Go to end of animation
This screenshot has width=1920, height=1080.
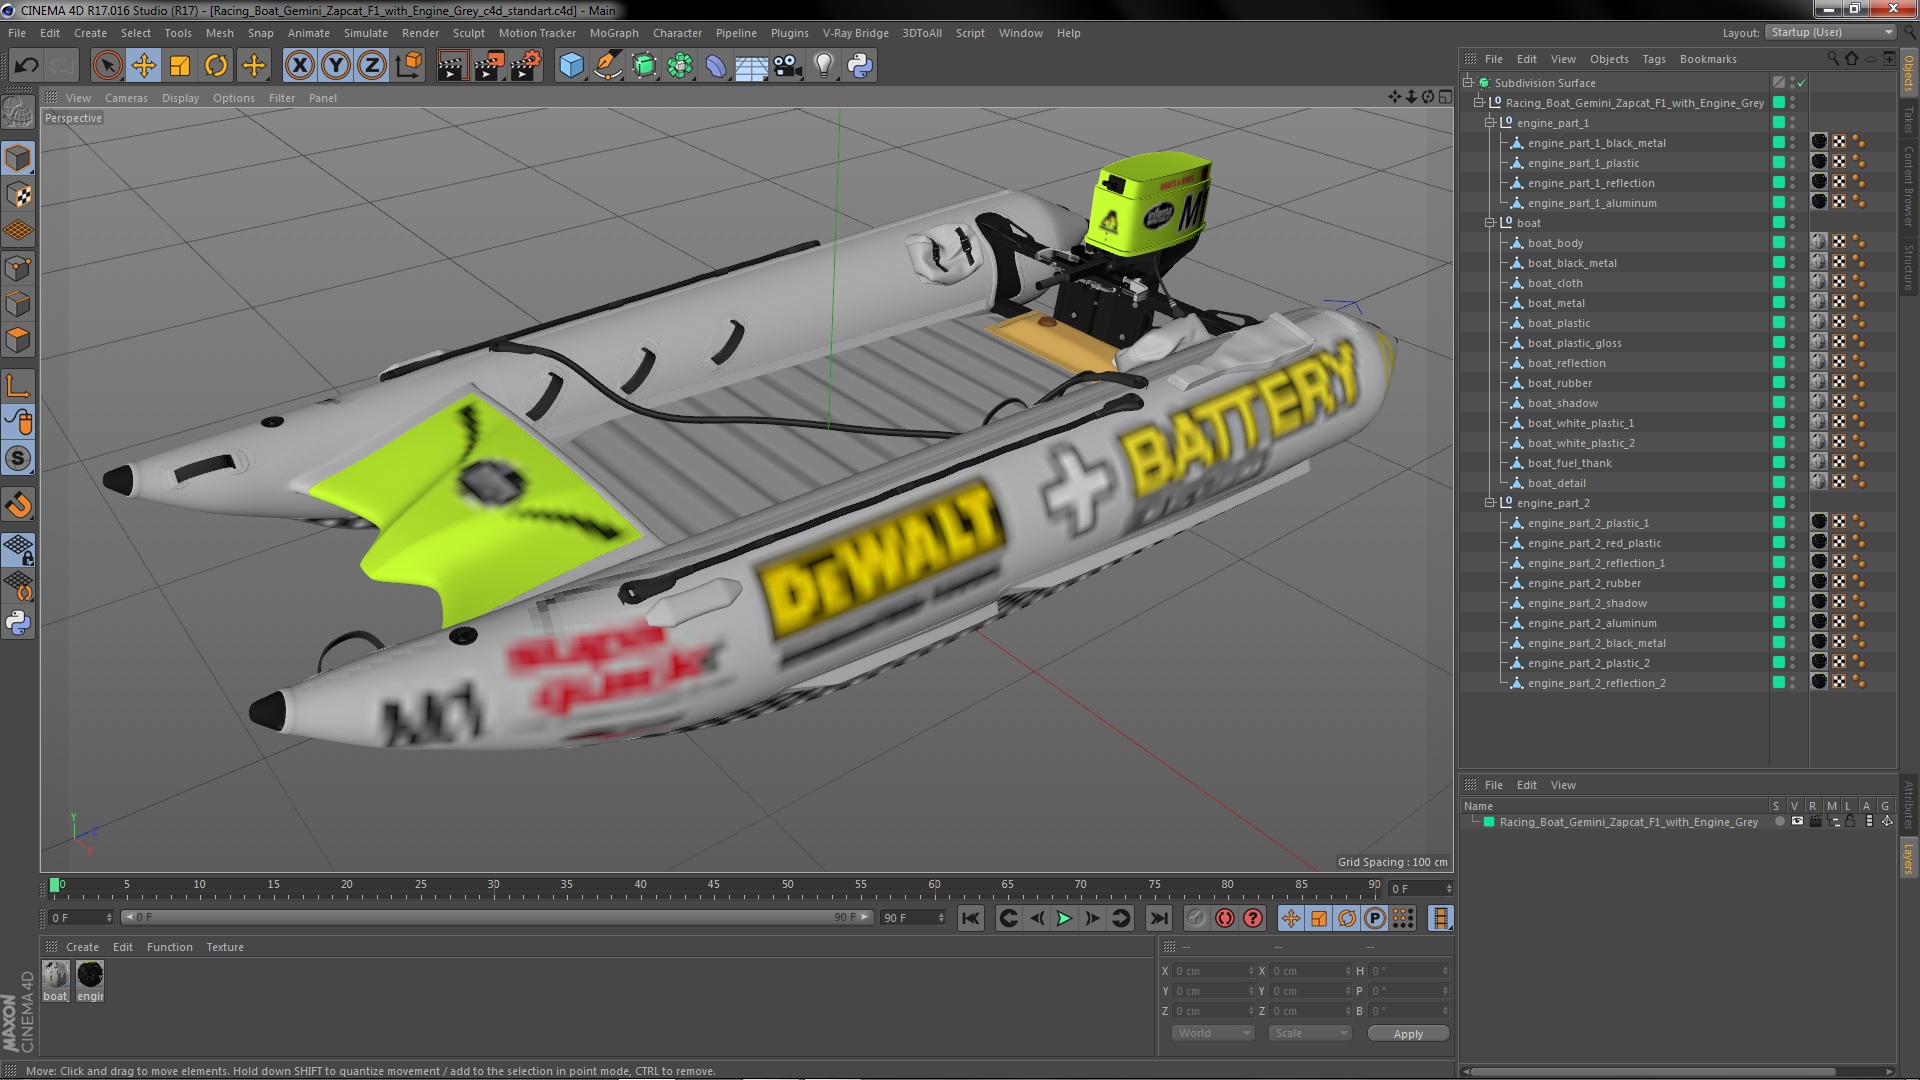click(1158, 918)
